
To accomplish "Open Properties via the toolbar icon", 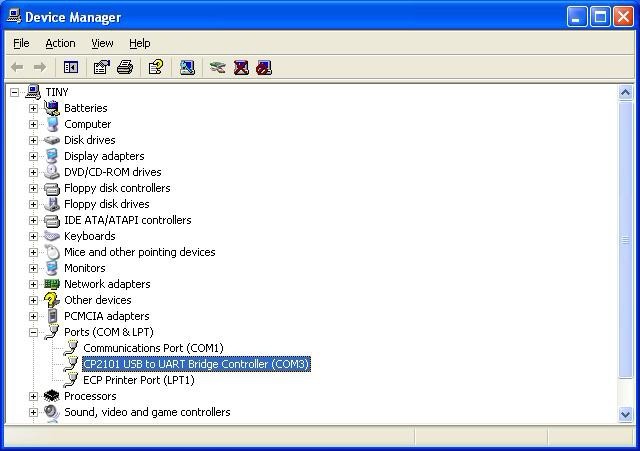I will pyautogui.click(x=101, y=67).
